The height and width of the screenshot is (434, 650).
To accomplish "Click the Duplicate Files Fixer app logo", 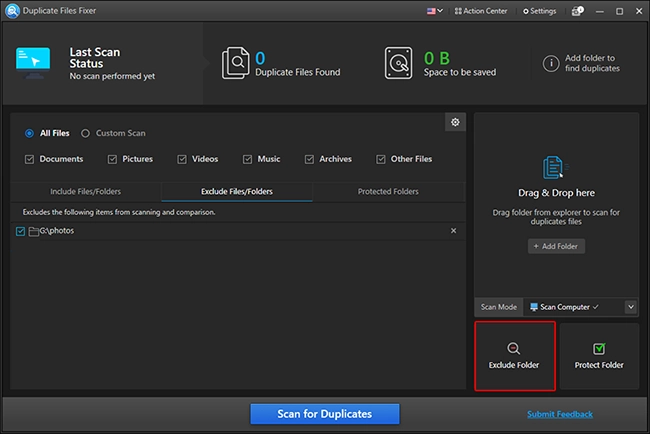I will coord(12,11).
